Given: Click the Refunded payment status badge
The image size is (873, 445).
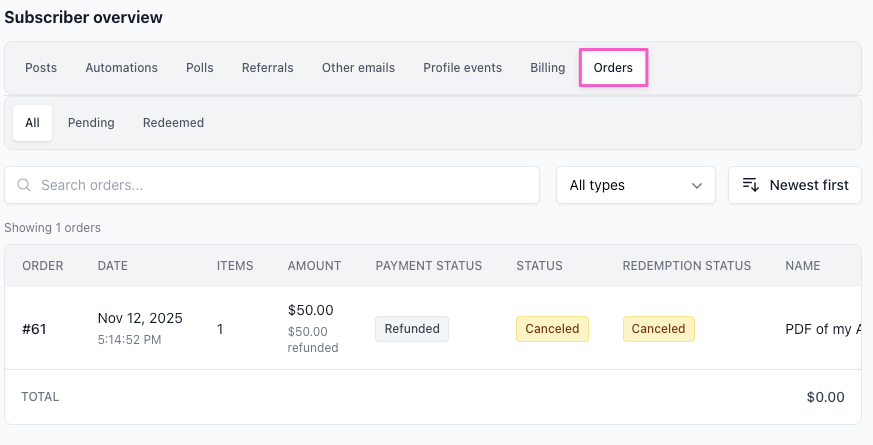Looking at the screenshot, I should click(412, 329).
